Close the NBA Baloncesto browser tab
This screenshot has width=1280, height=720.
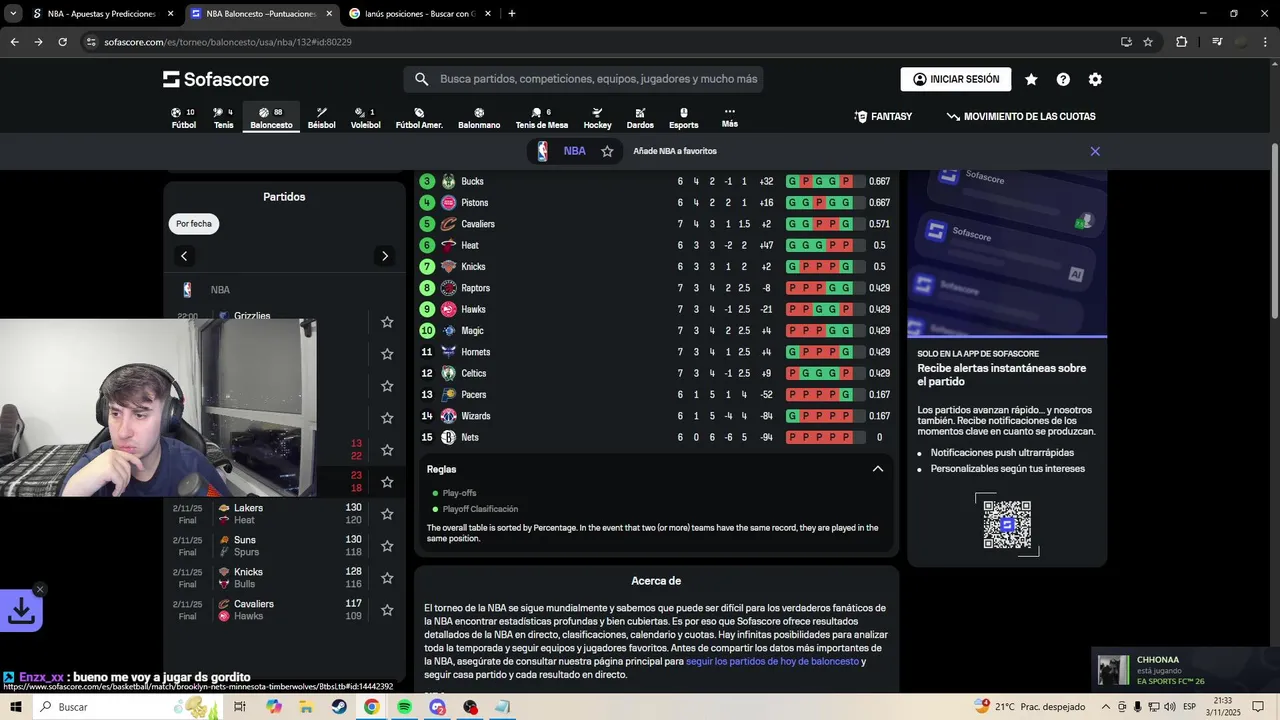pyautogui.click(x=329, y=14)
